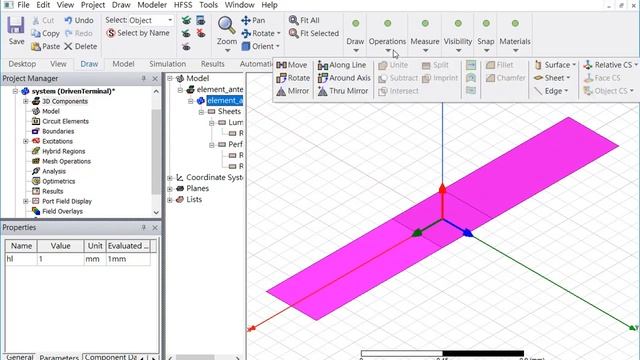This screenshot has height=360, width=640.
Task: Expand 3D Components in Project Manager
Action: coord(26,101)
